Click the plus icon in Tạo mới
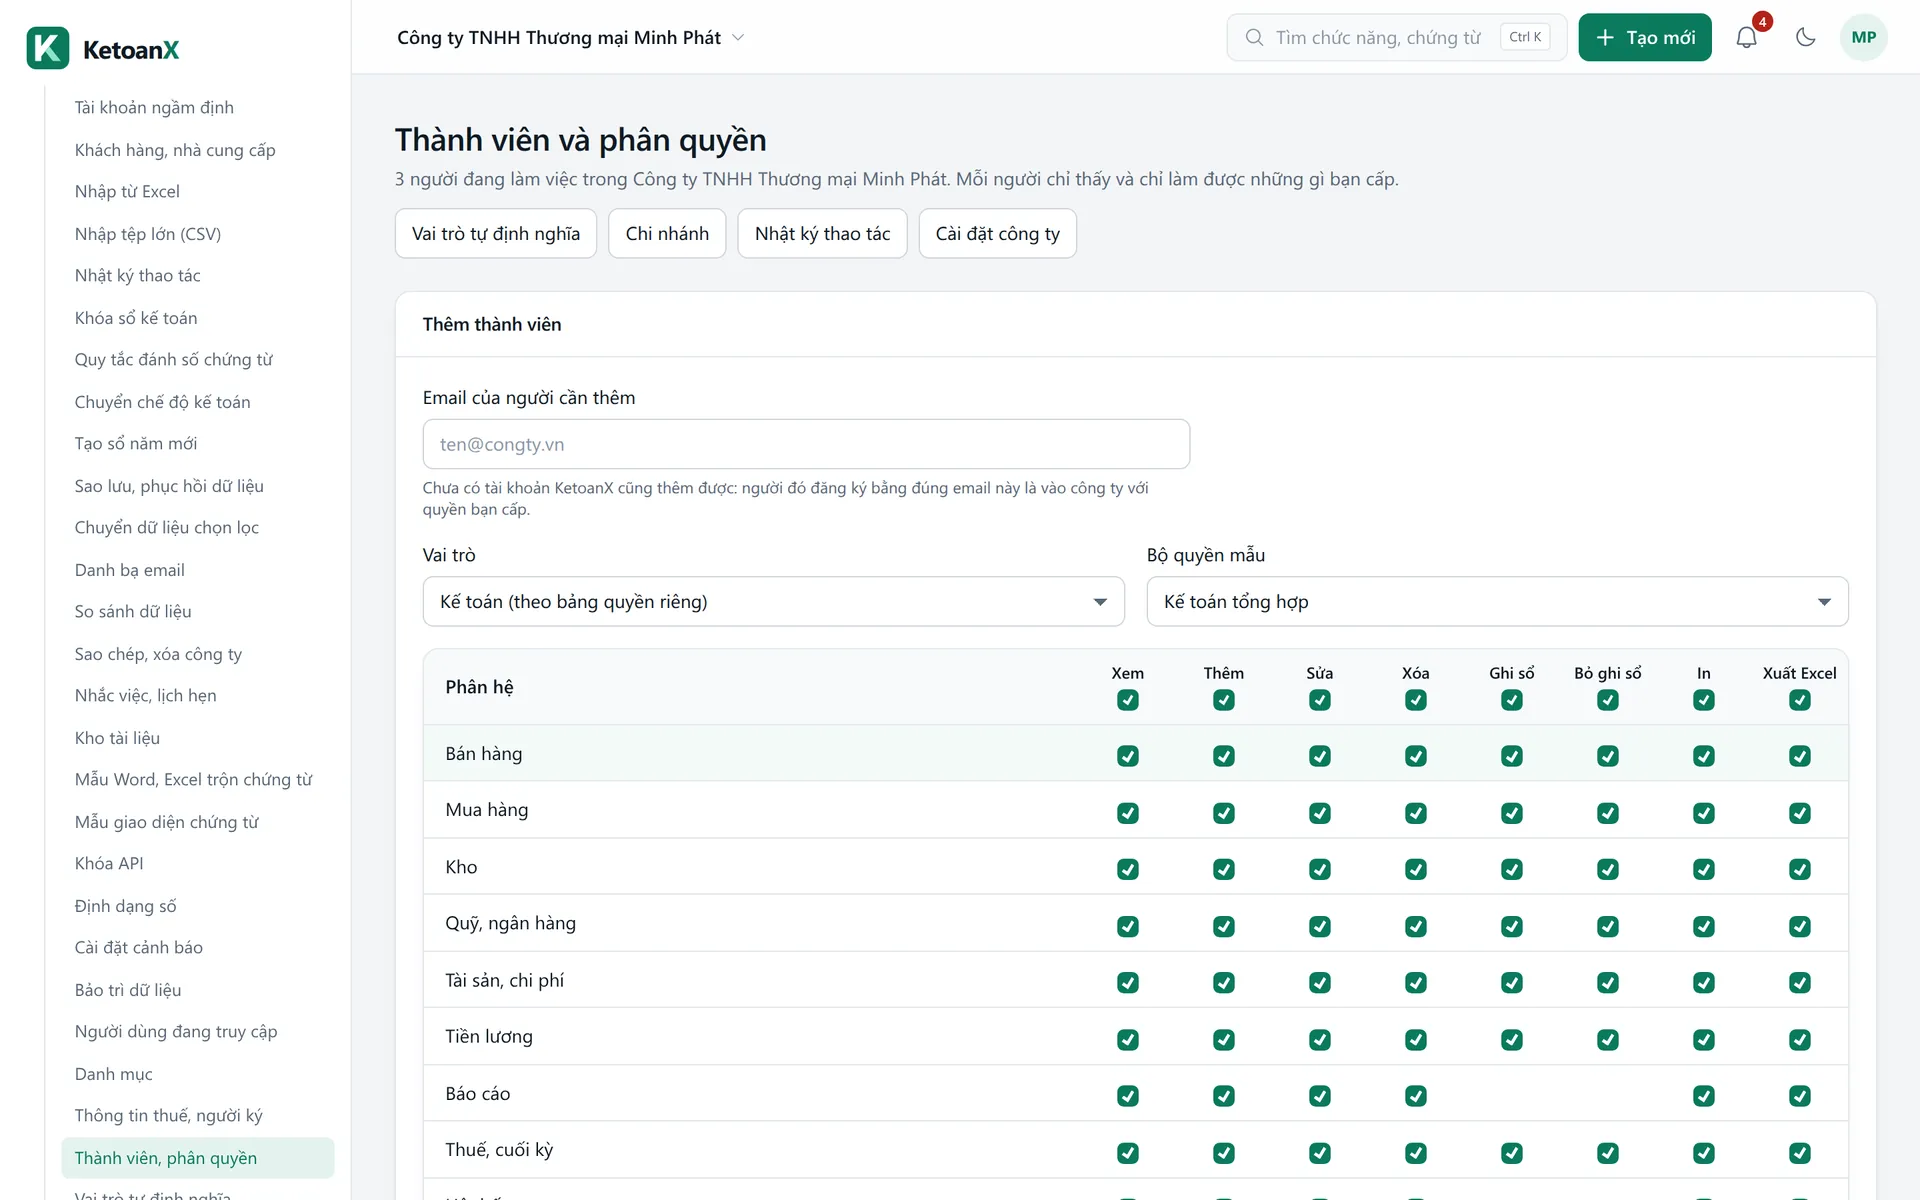The width and height of the screenshot is (1920, 1200). pos(1605,38)
